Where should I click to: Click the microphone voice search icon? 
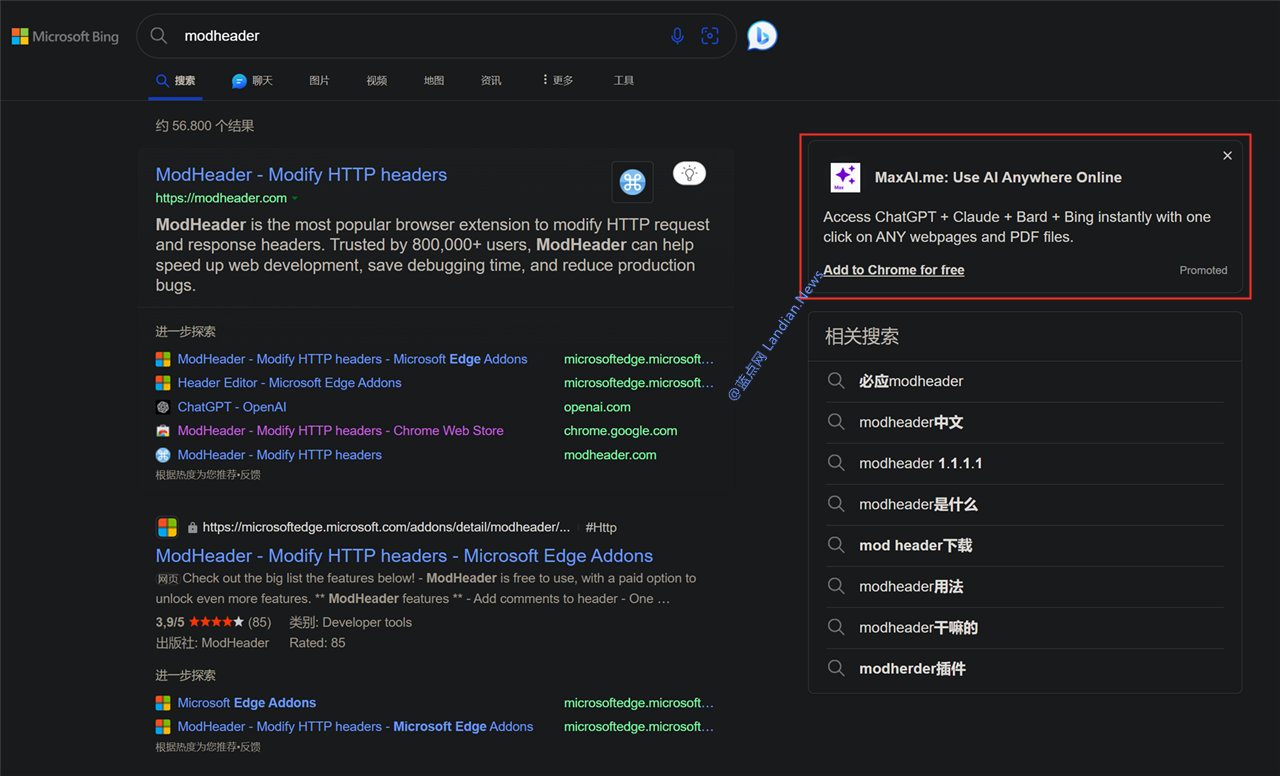677,36
